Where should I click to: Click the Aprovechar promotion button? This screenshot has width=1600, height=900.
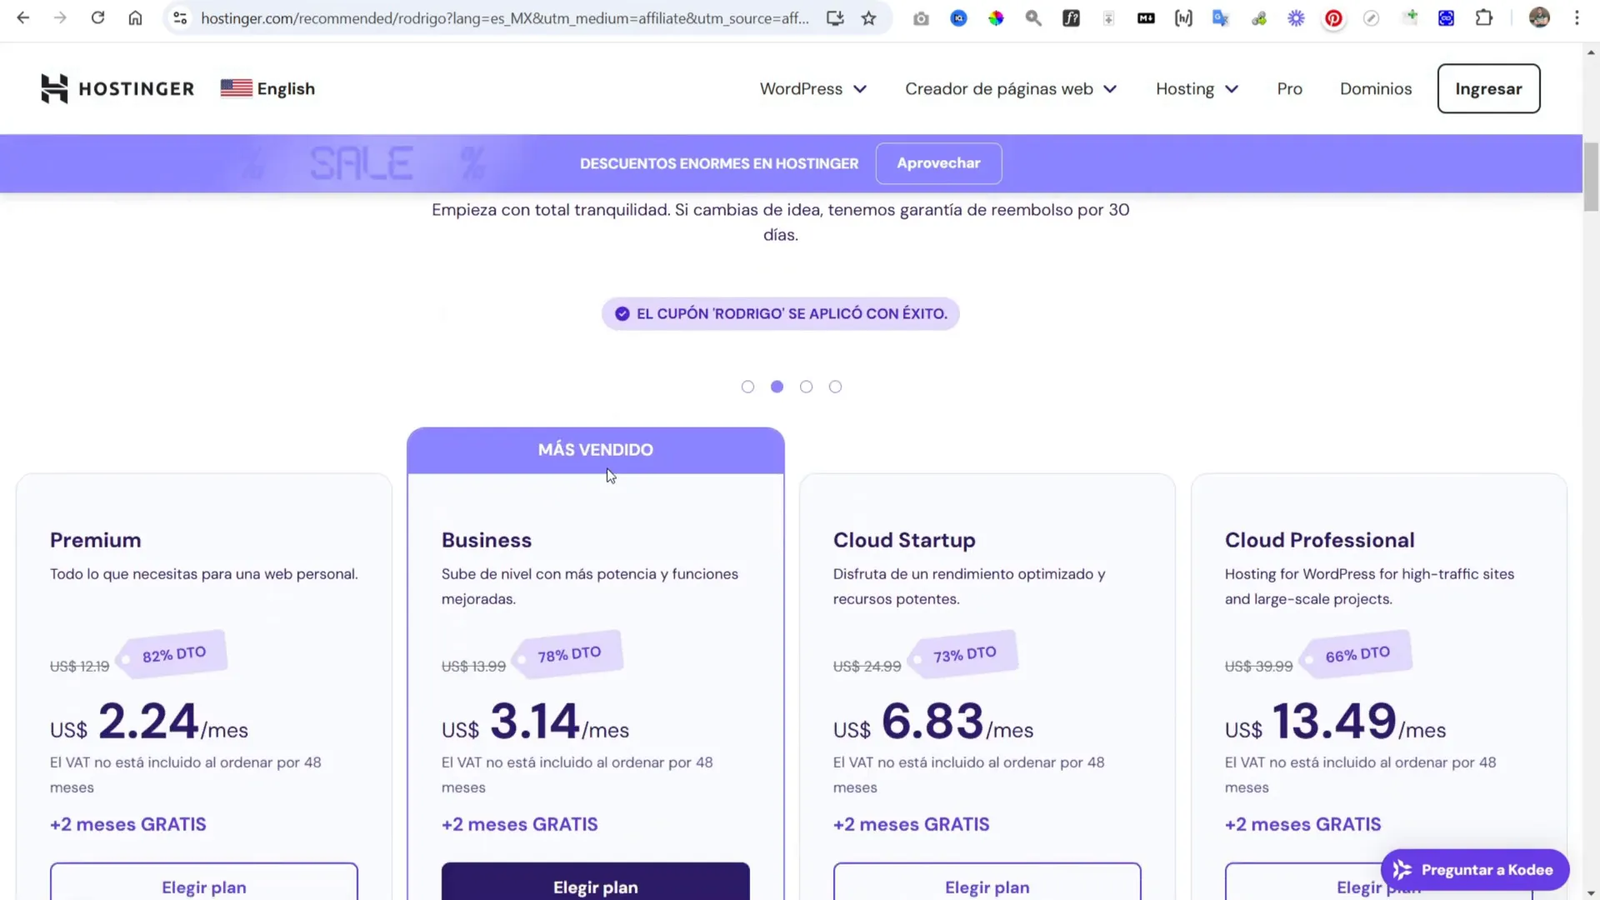tap(938, 163)
